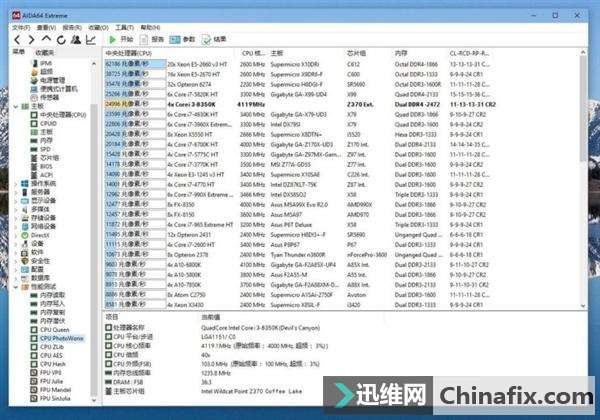Viewport: 600px width, 420px height.
Task: Open the 文件(F) menu
Action: click(21, 28)
